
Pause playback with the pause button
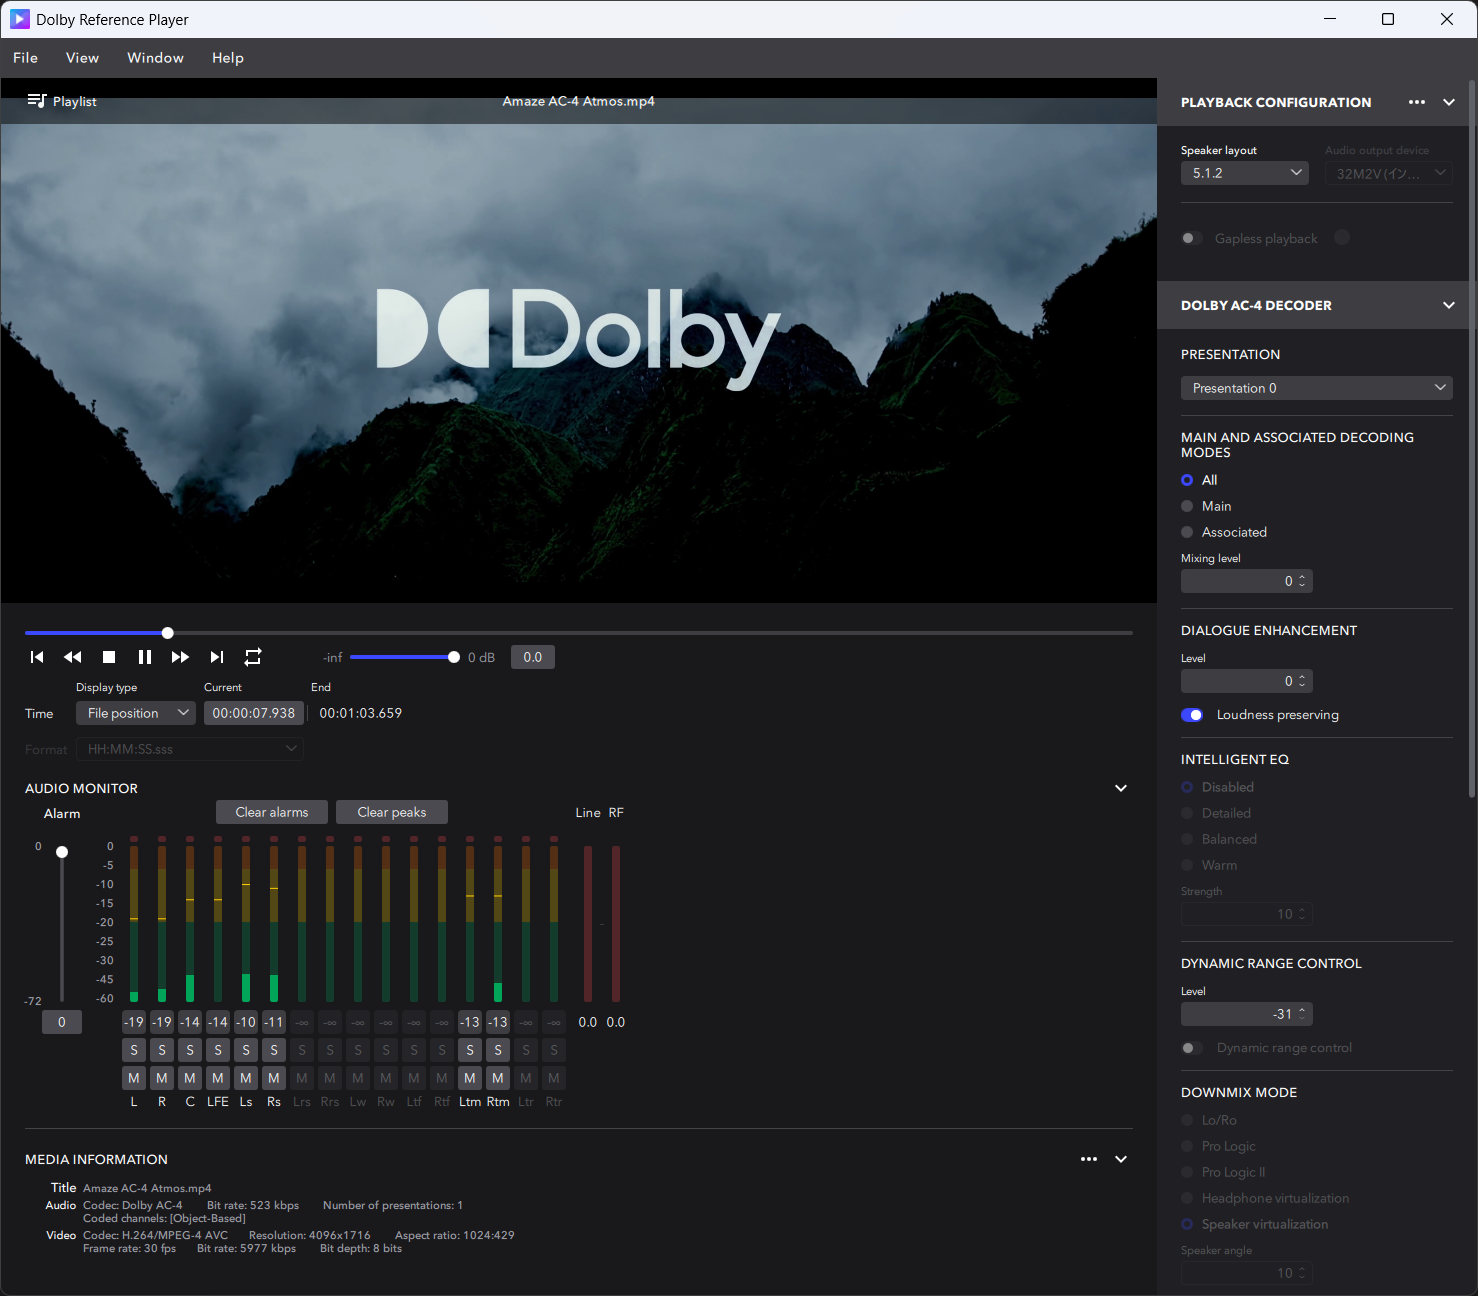point(145,657)
